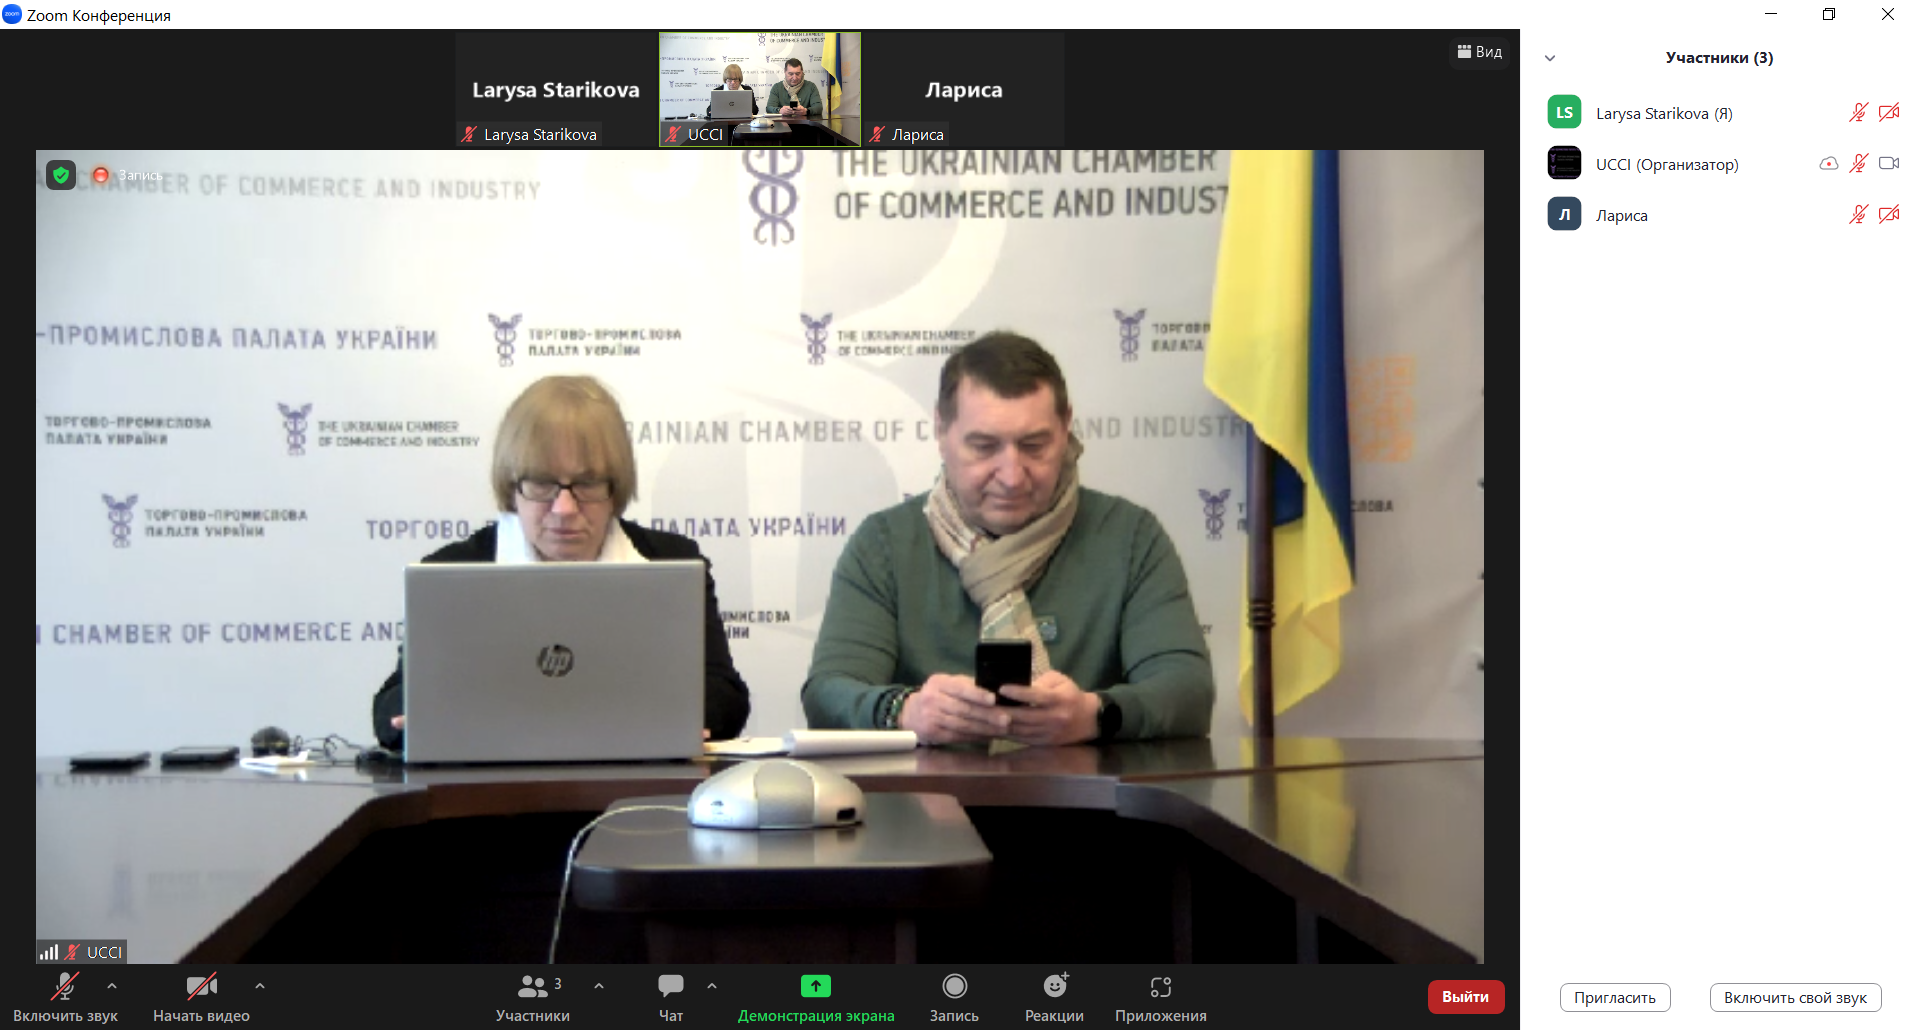Click Пригласить invite button
Screen dimensions: 1920x1030
1615,997
